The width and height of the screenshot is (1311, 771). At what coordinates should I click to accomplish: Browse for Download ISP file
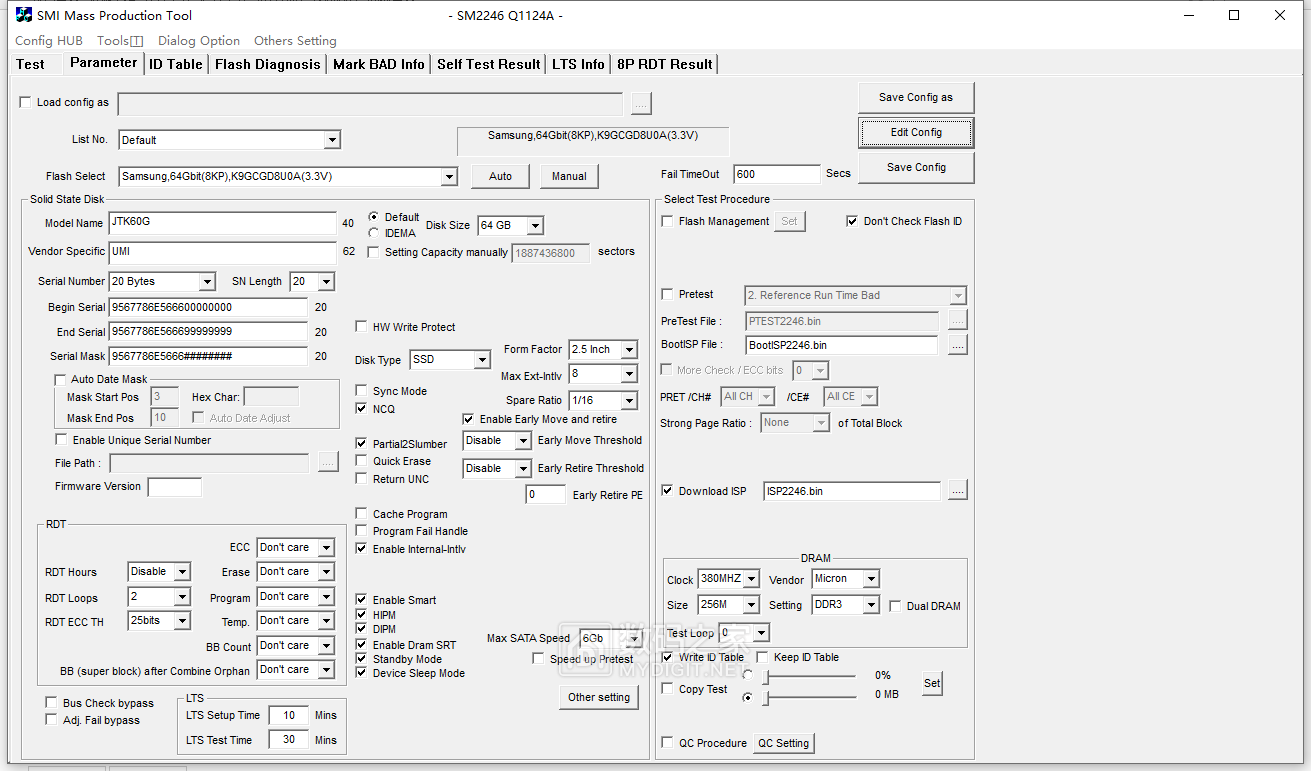tap(958, 491)
